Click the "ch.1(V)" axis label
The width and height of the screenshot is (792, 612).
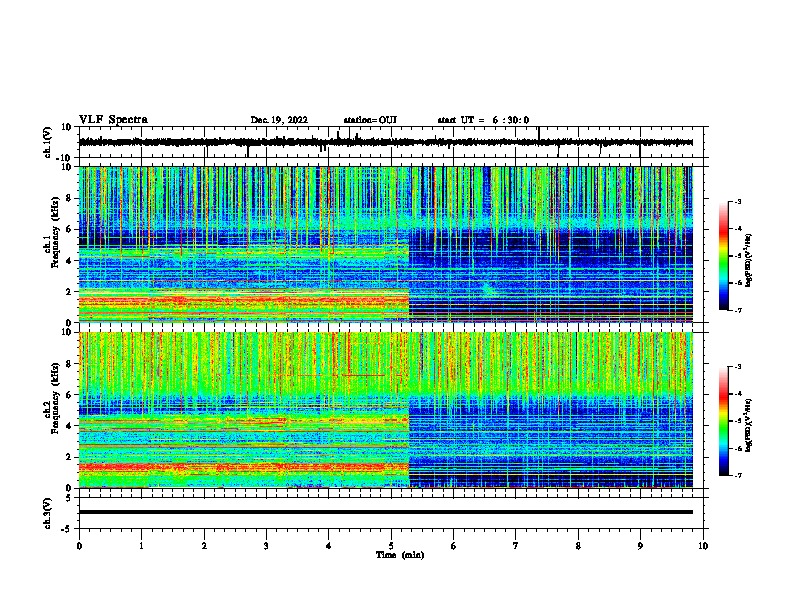point(48,142)
